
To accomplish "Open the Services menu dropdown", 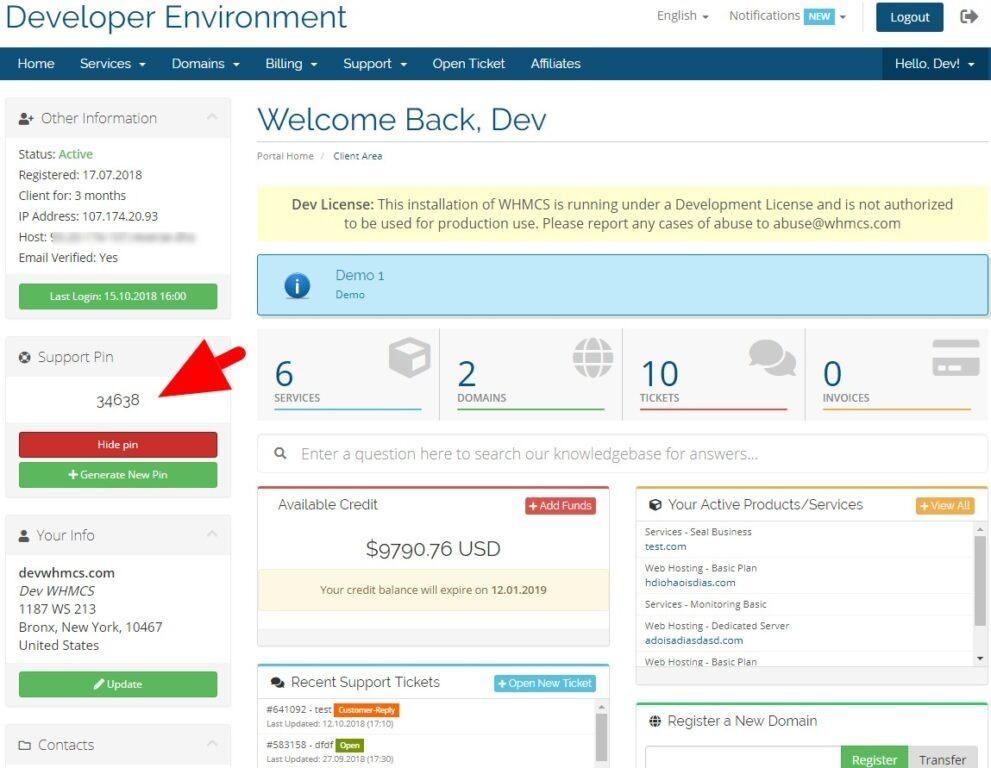I will pos(112,64).
